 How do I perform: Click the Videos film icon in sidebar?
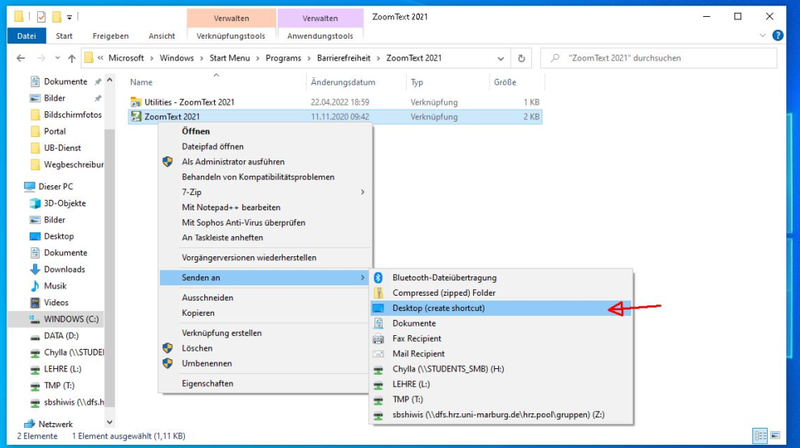tap(35, 303)
